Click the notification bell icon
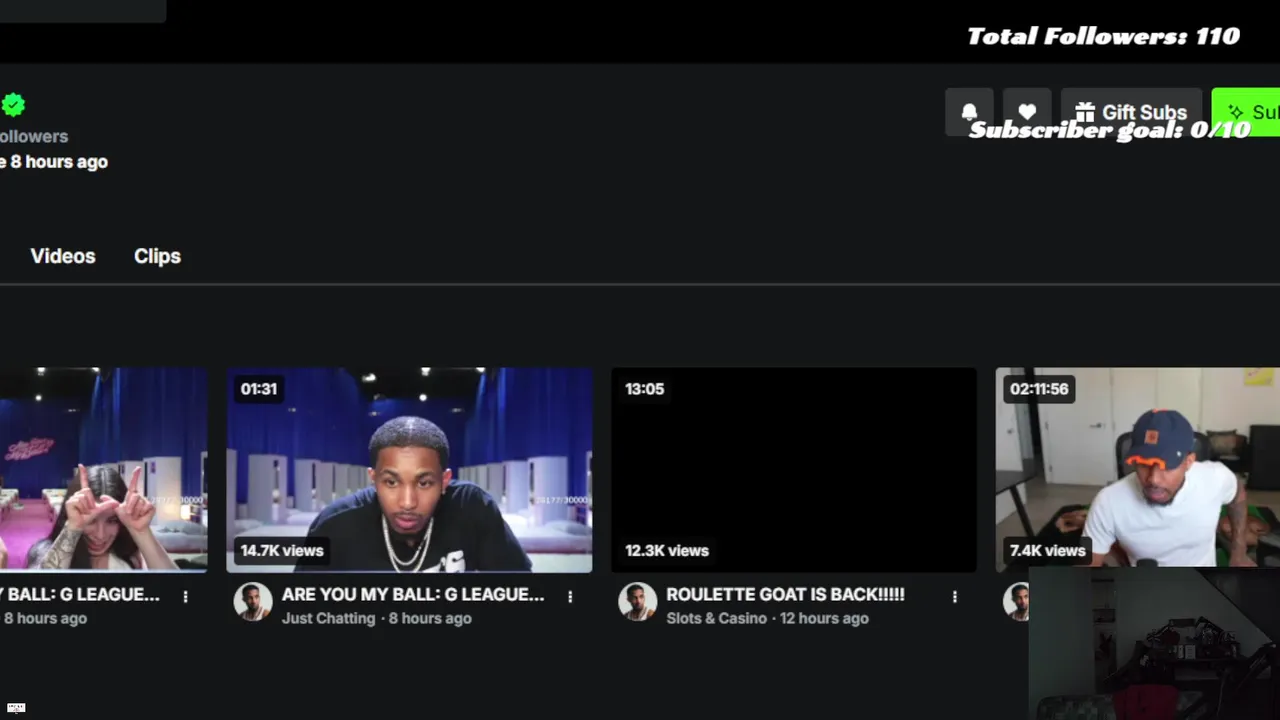Screen dimensions: 1280x720 [969, 112]
